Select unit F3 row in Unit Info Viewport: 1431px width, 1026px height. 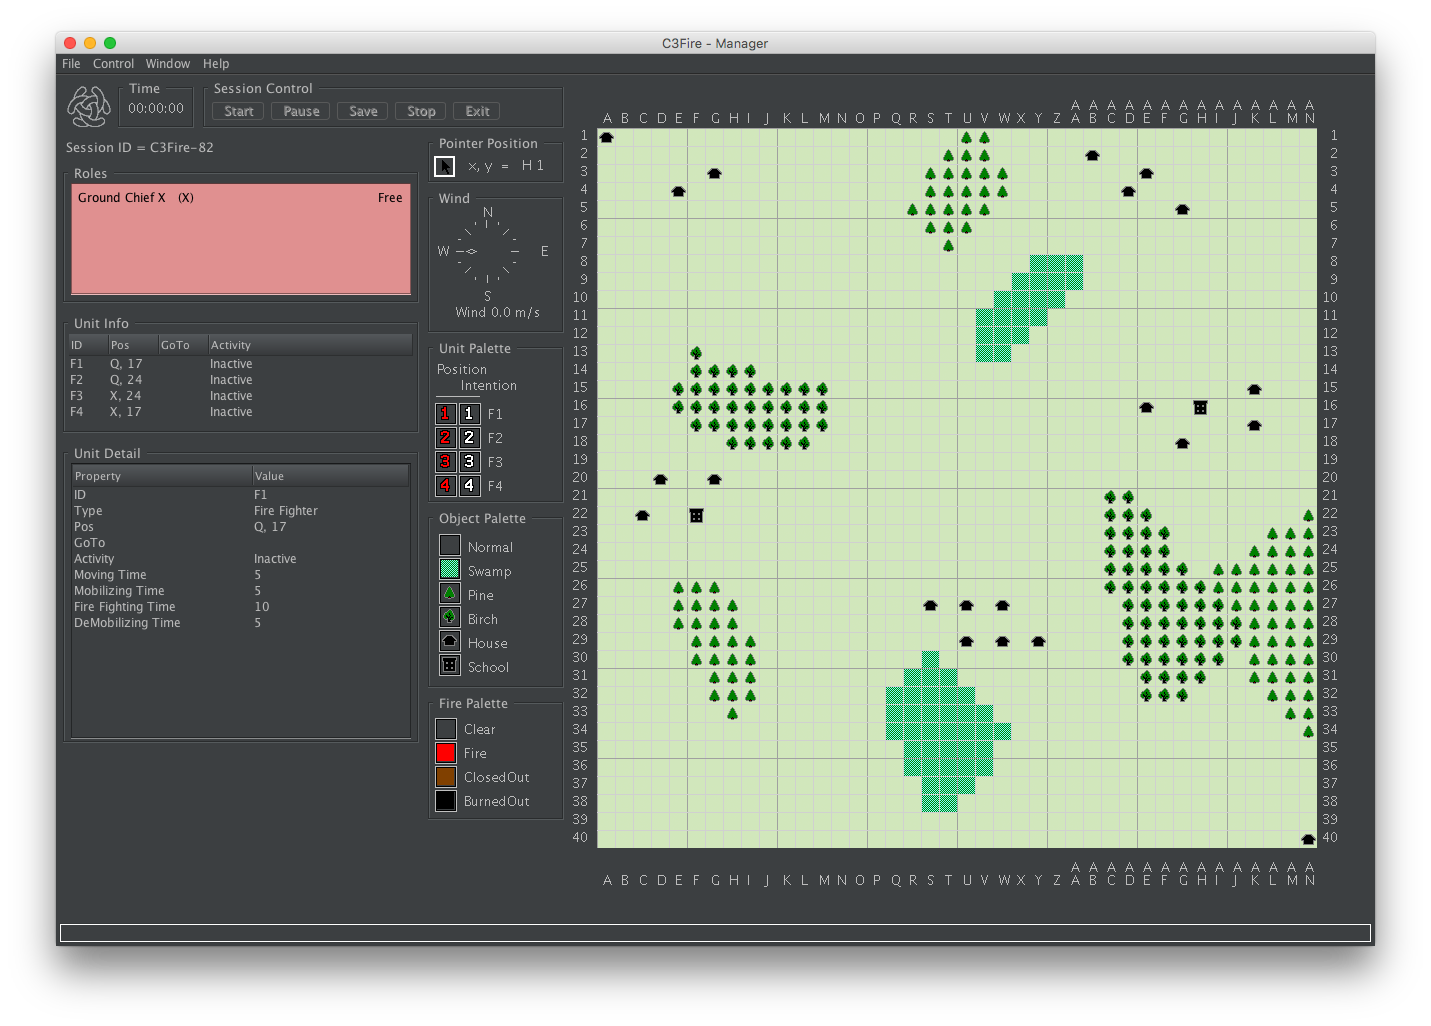(x=241, y=396)
